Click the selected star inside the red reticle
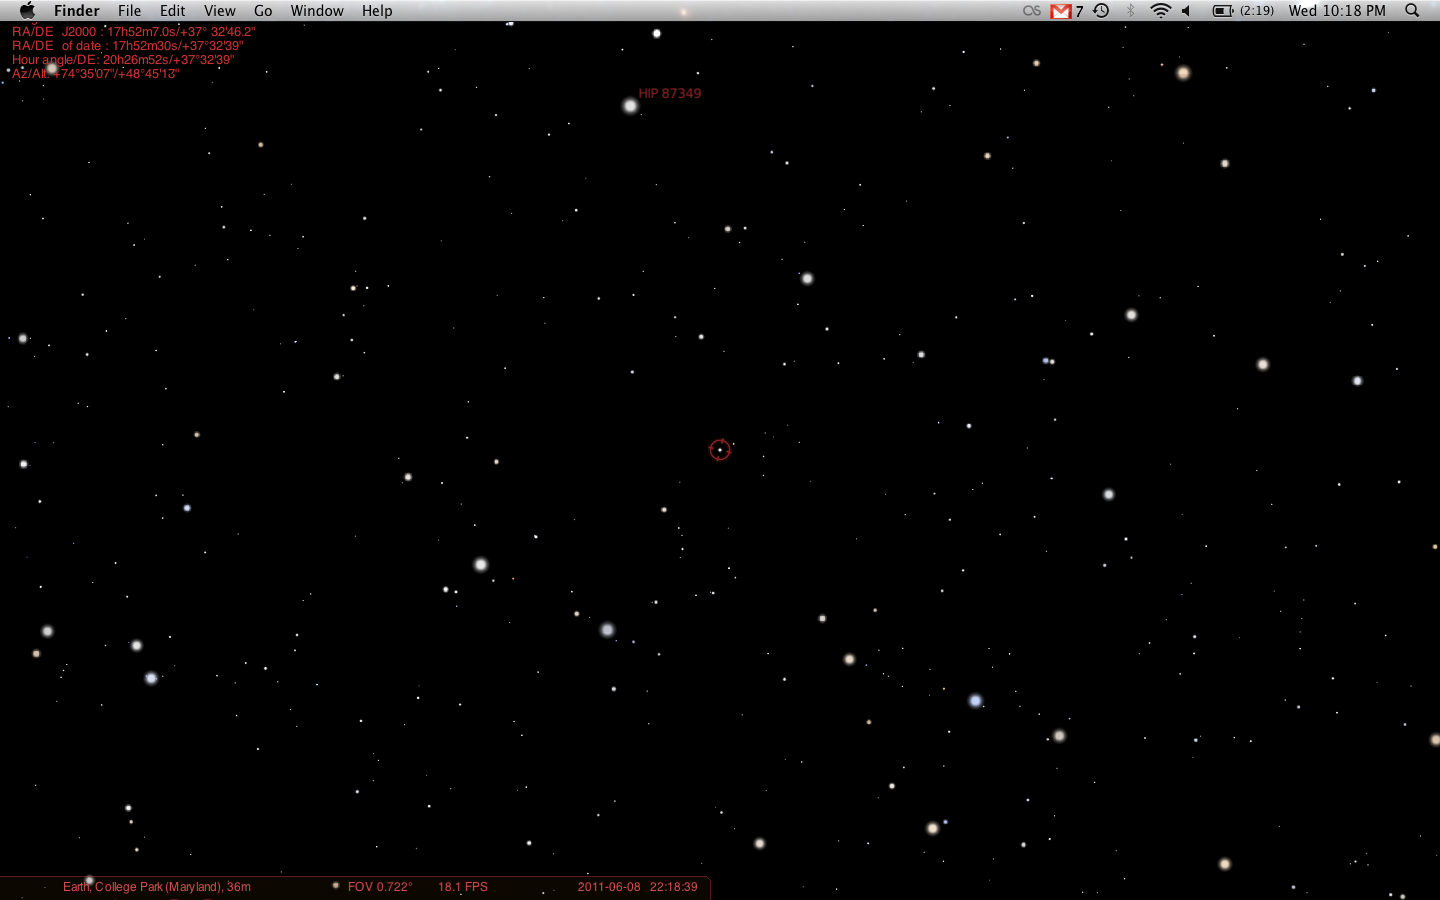Screen dimensions: 1440x900 (x=720, y=450)
